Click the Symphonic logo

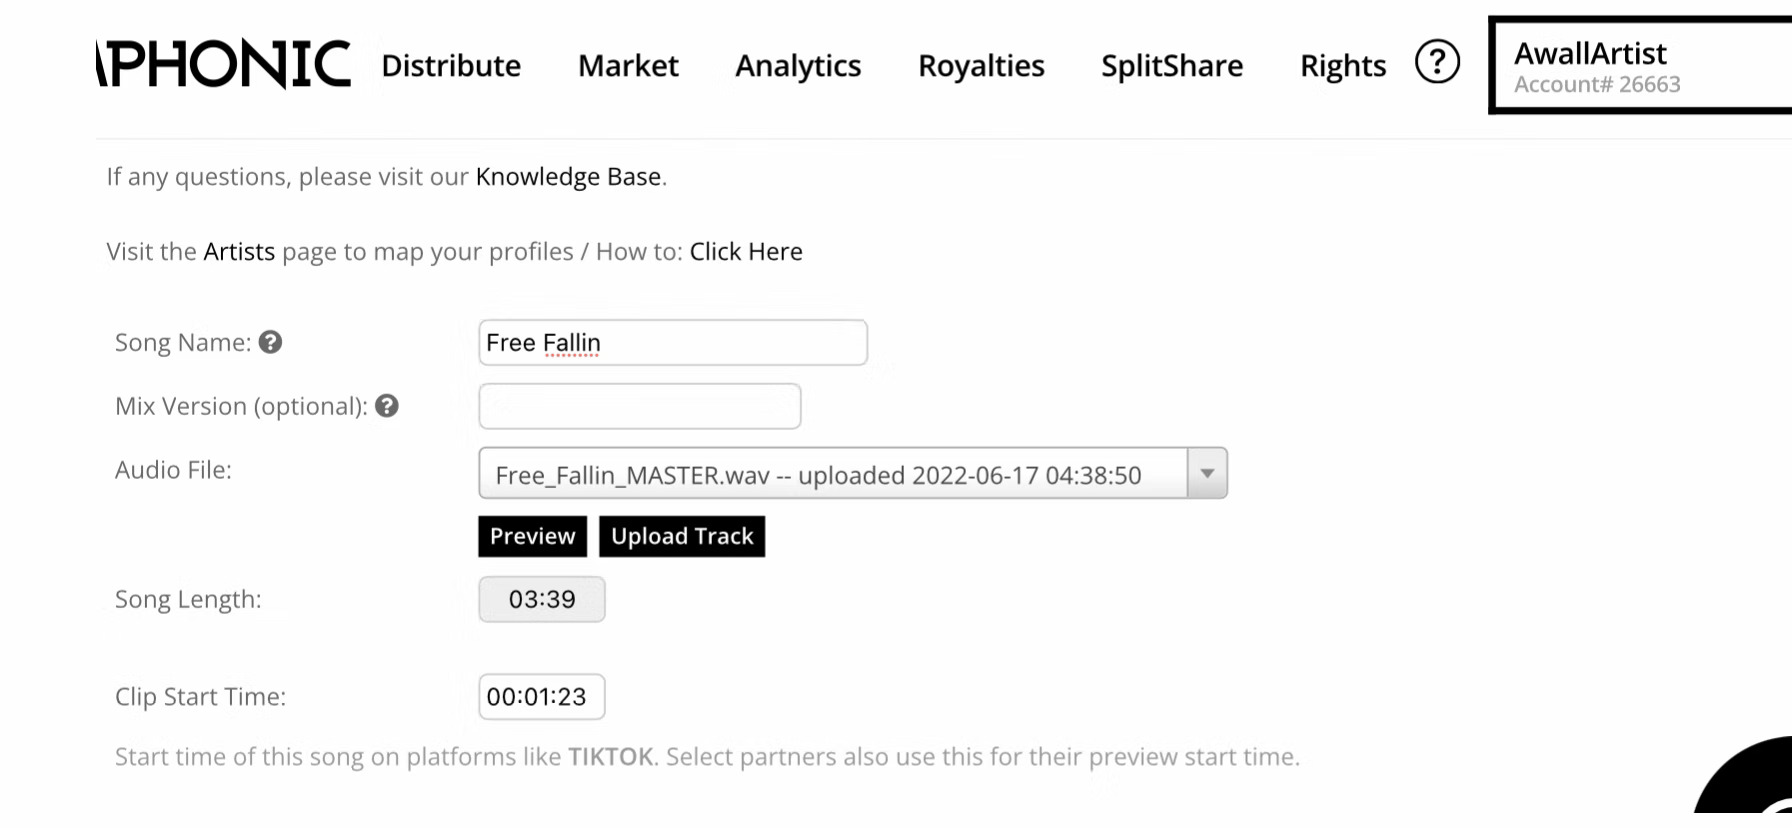[x=225, y=64]
